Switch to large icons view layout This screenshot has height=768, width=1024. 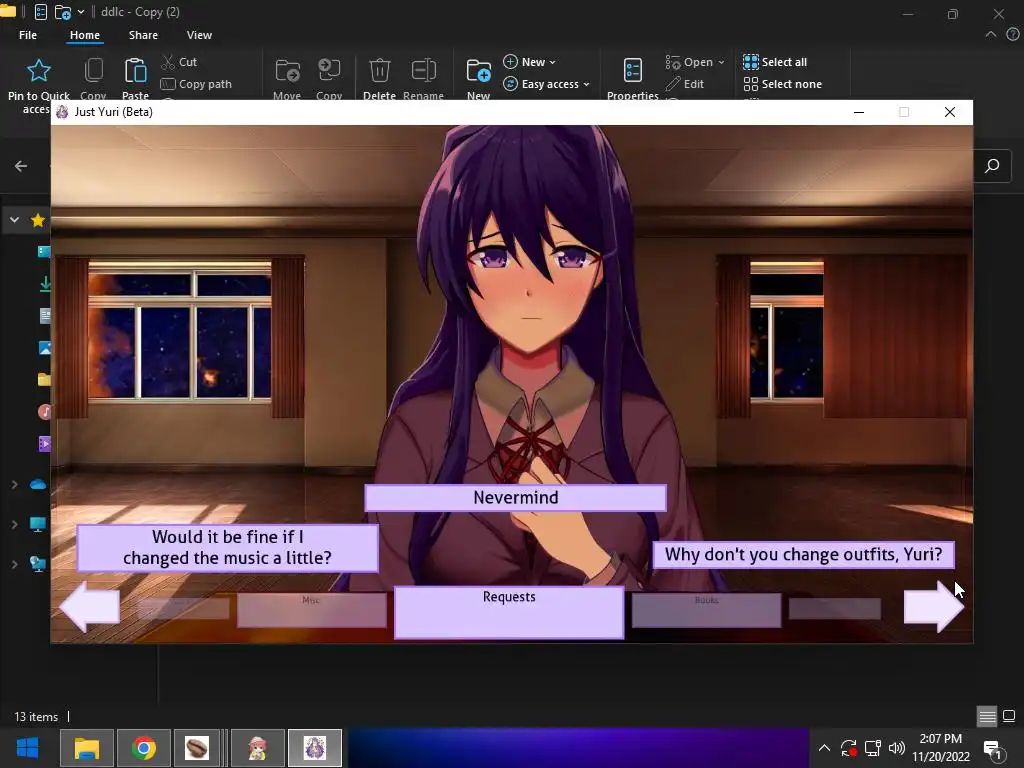1009,716
